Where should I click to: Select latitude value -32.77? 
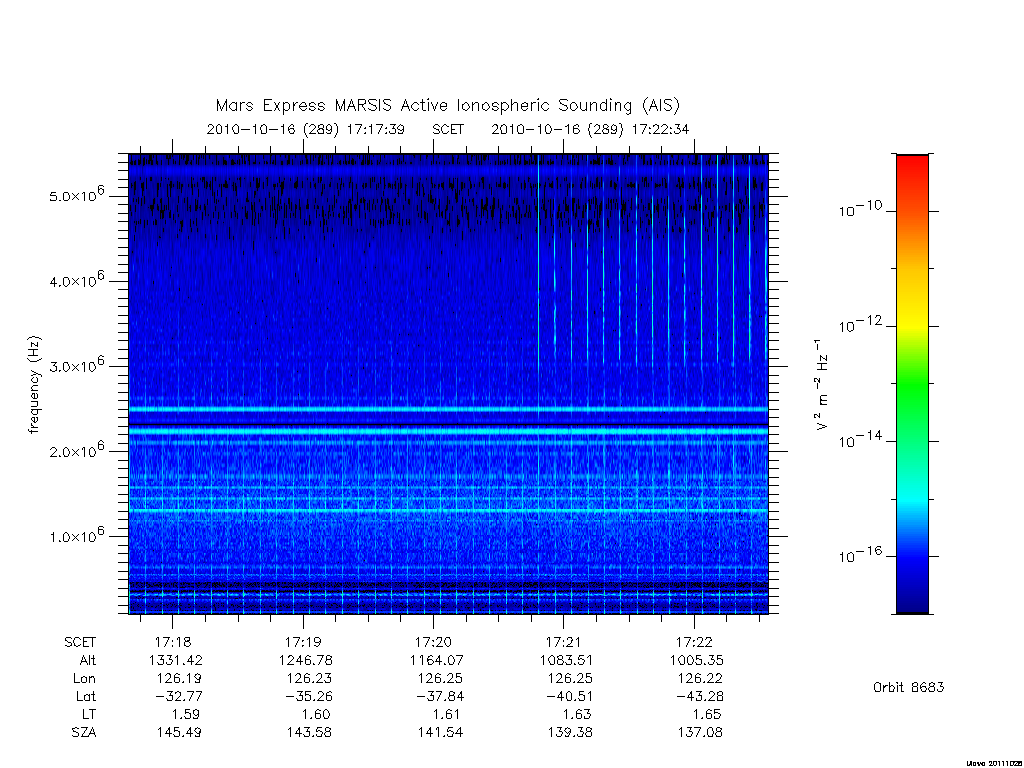[179, 696]
